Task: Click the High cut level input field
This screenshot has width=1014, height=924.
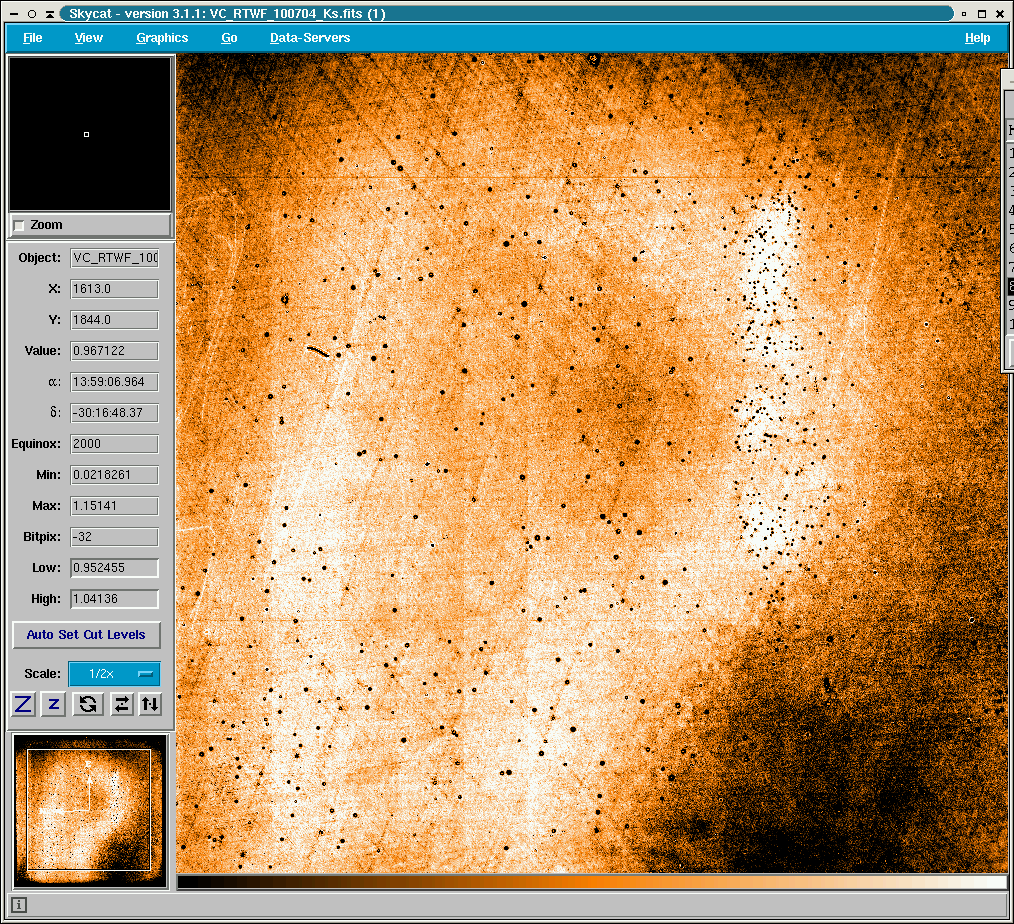Action: pos(114,599)
